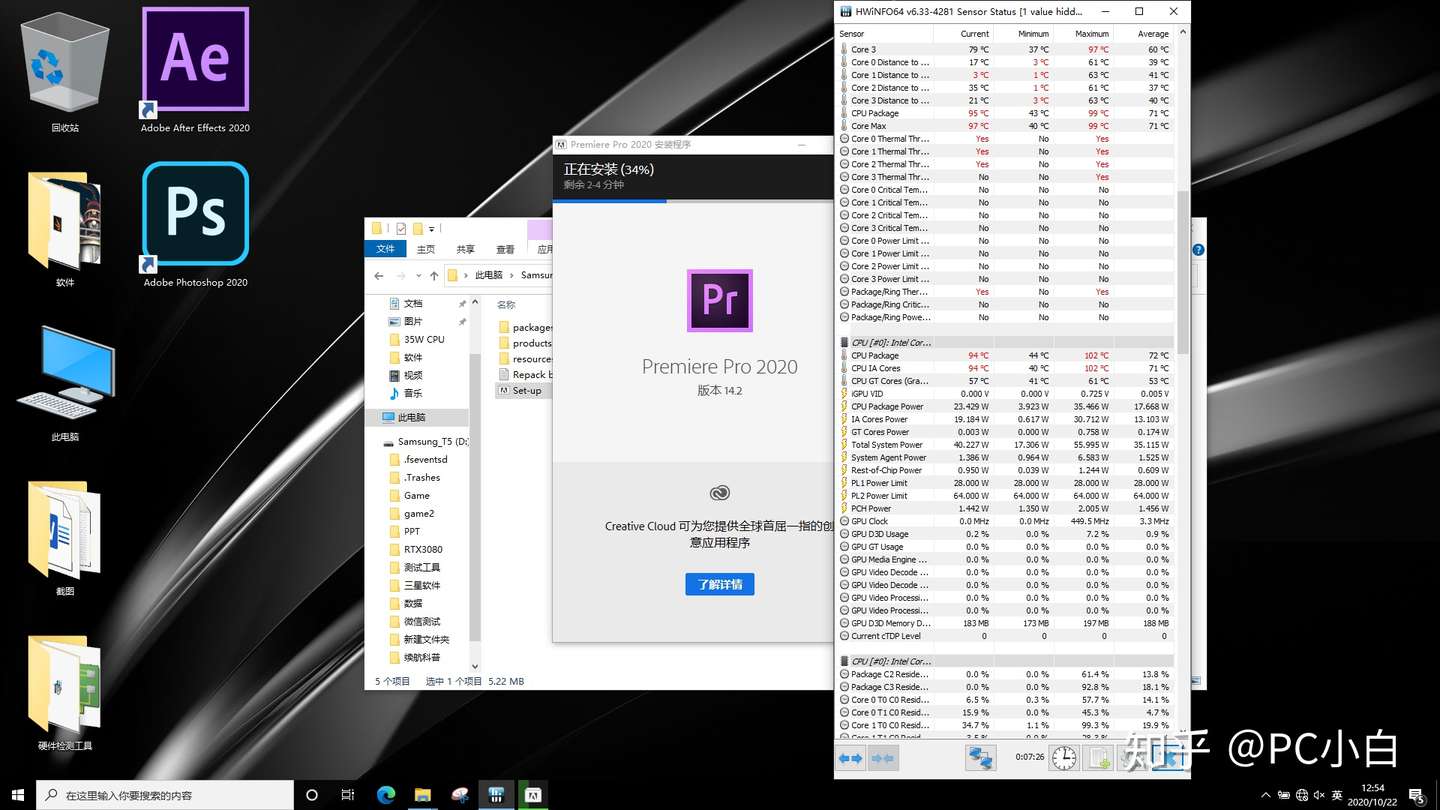Viewport: 1440px width, 810px height.
Task: Click the Explorer back arrow
Action: 379,275
